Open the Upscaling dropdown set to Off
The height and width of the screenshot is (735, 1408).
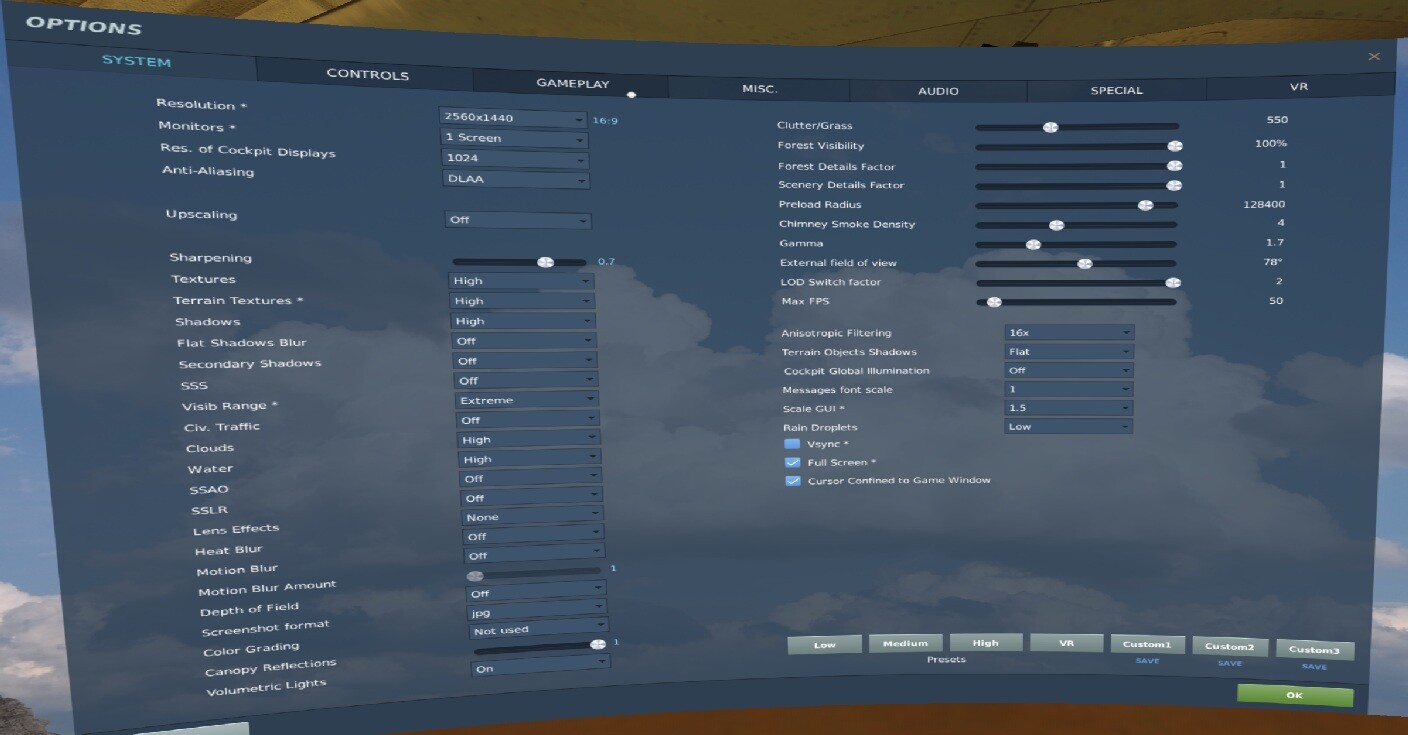pos(518,220)
